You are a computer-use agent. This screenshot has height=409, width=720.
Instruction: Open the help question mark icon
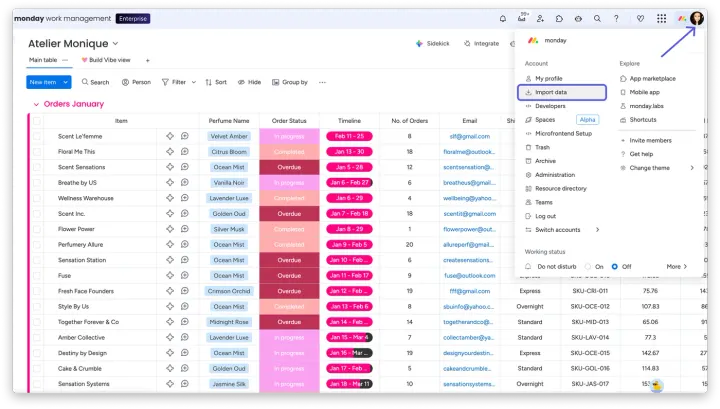(x=616, y=19)
